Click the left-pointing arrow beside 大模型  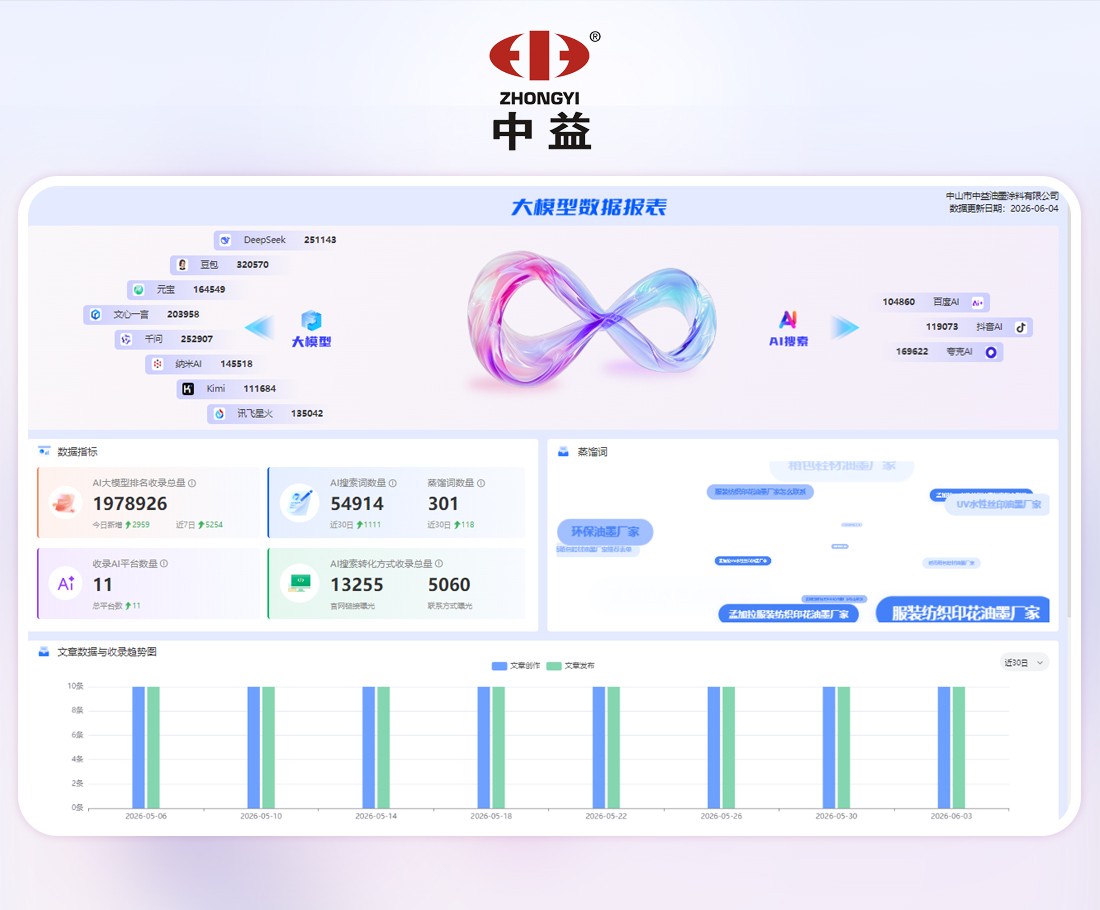tap(260, 327)
